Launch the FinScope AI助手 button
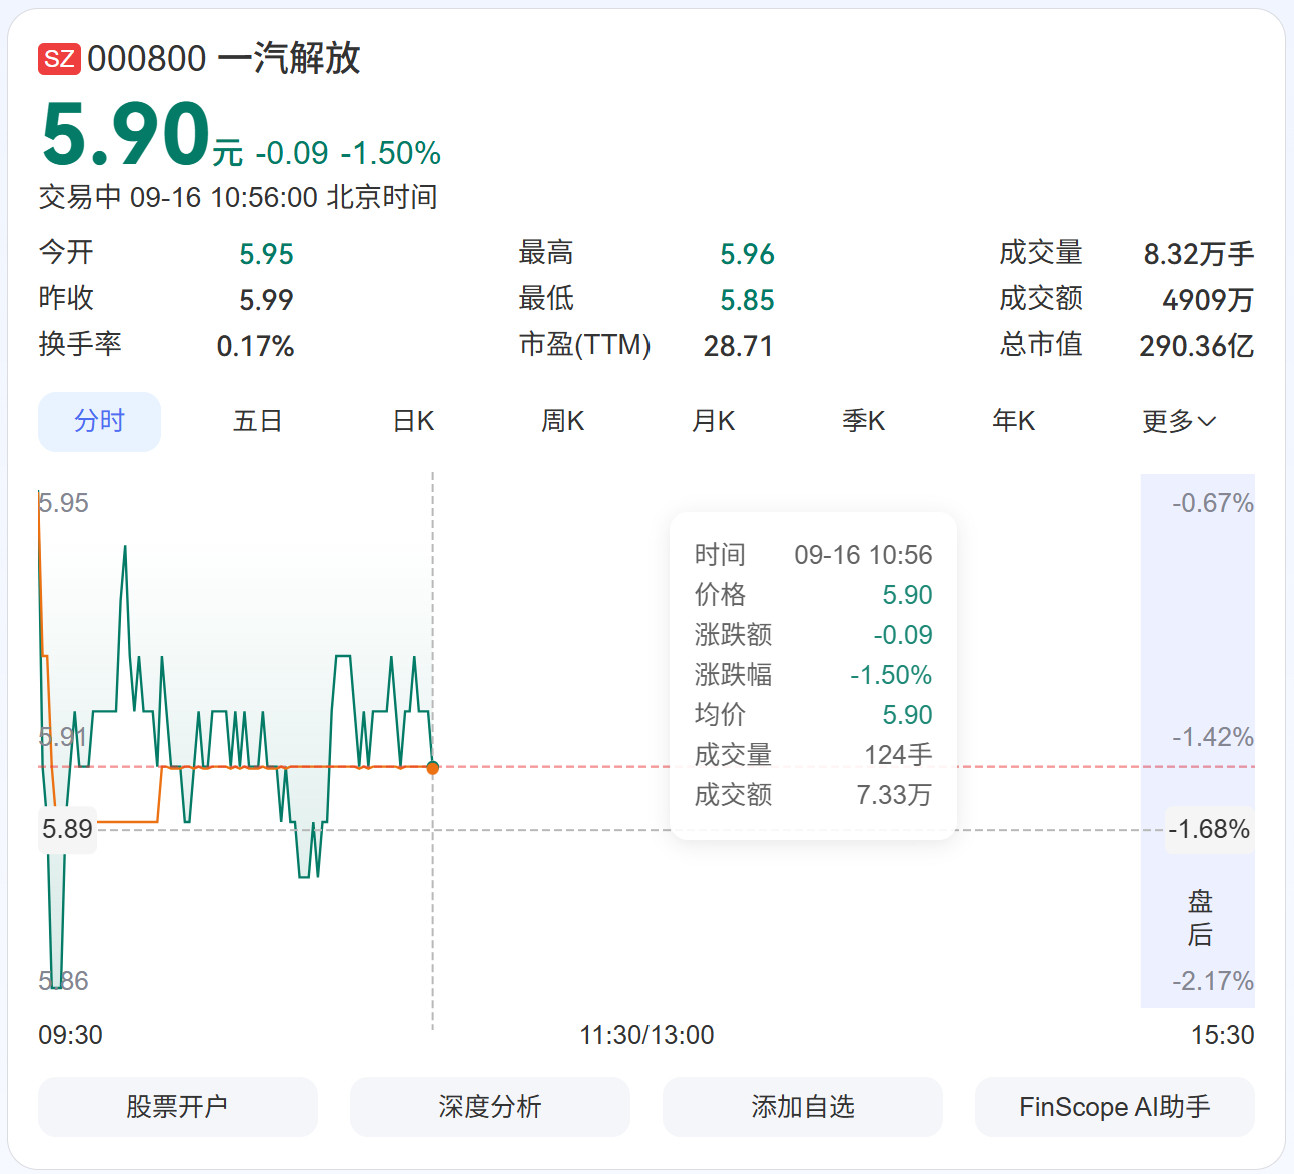Viewport: 1294px width, 1174px height. click(x=1115, y=1107)
